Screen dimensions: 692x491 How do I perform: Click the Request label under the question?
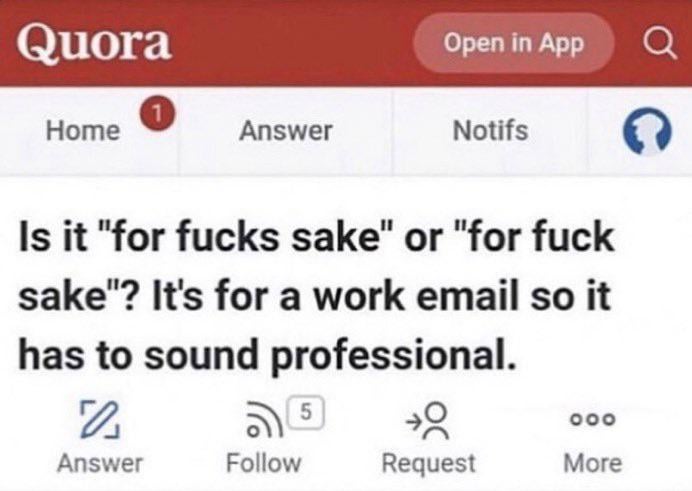click(429, 463)
